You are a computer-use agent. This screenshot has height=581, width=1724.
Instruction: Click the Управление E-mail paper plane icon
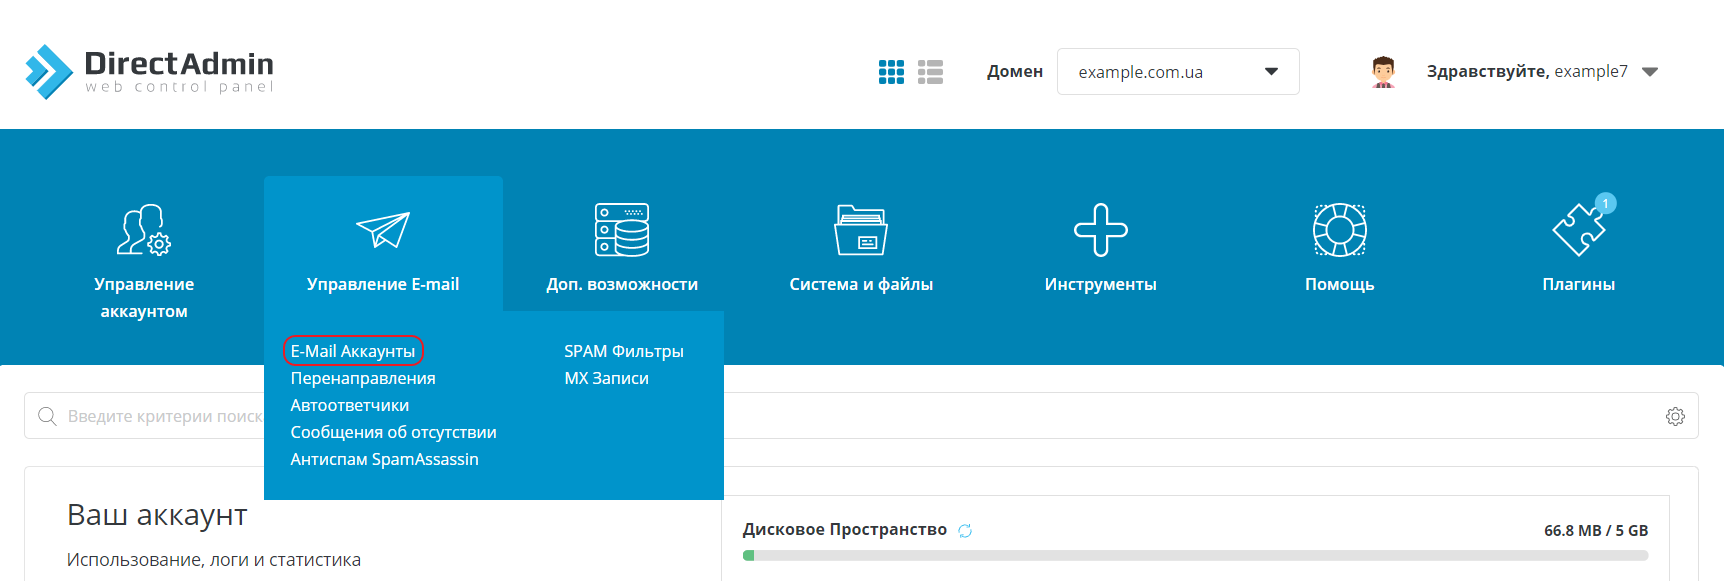point(383,230)
